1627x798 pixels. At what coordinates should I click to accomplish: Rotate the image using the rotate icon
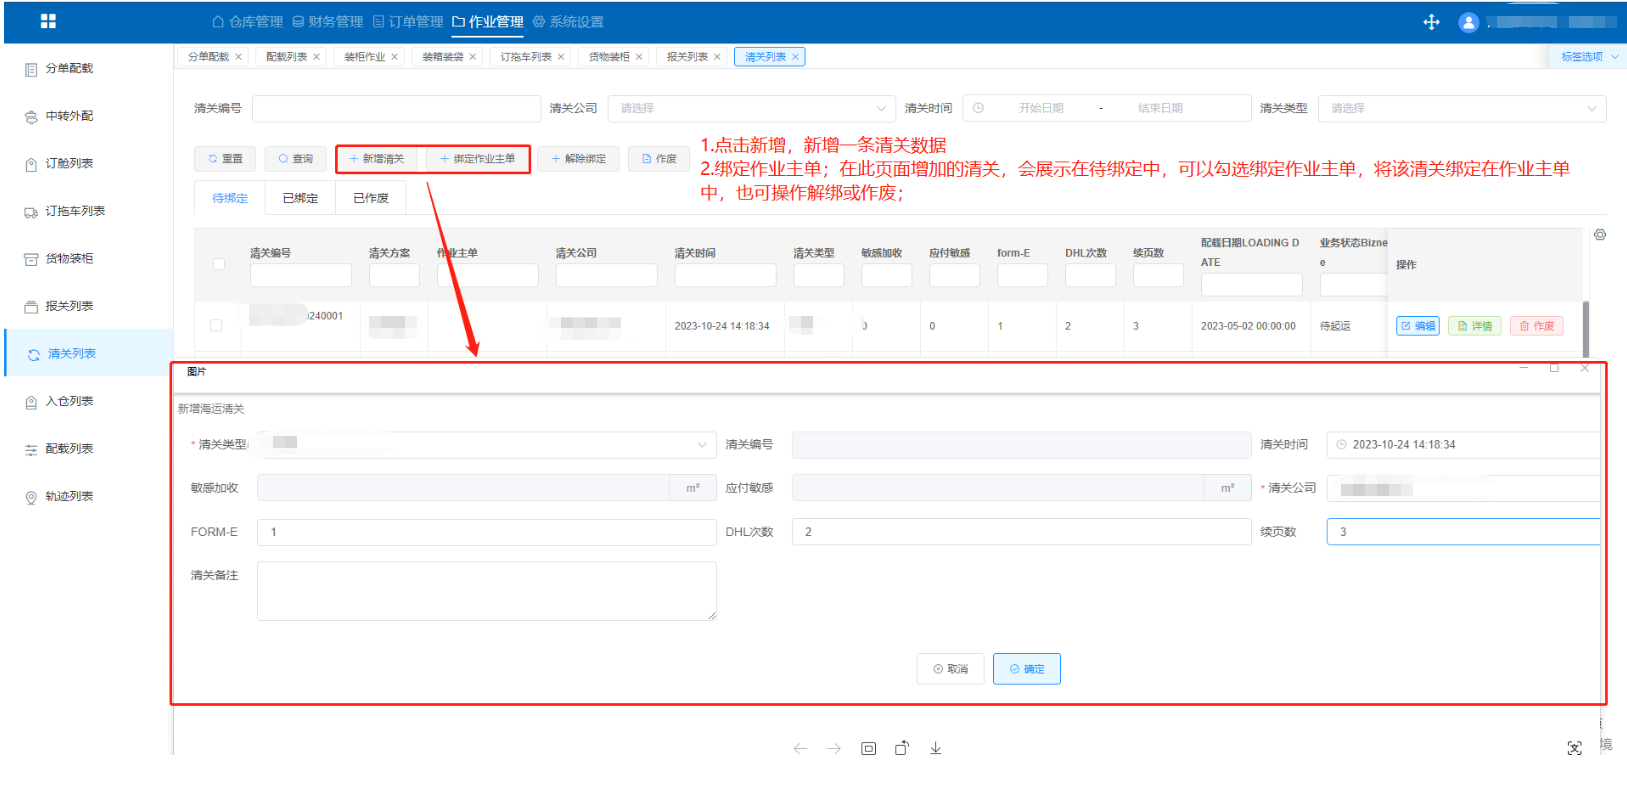point(902,748)
